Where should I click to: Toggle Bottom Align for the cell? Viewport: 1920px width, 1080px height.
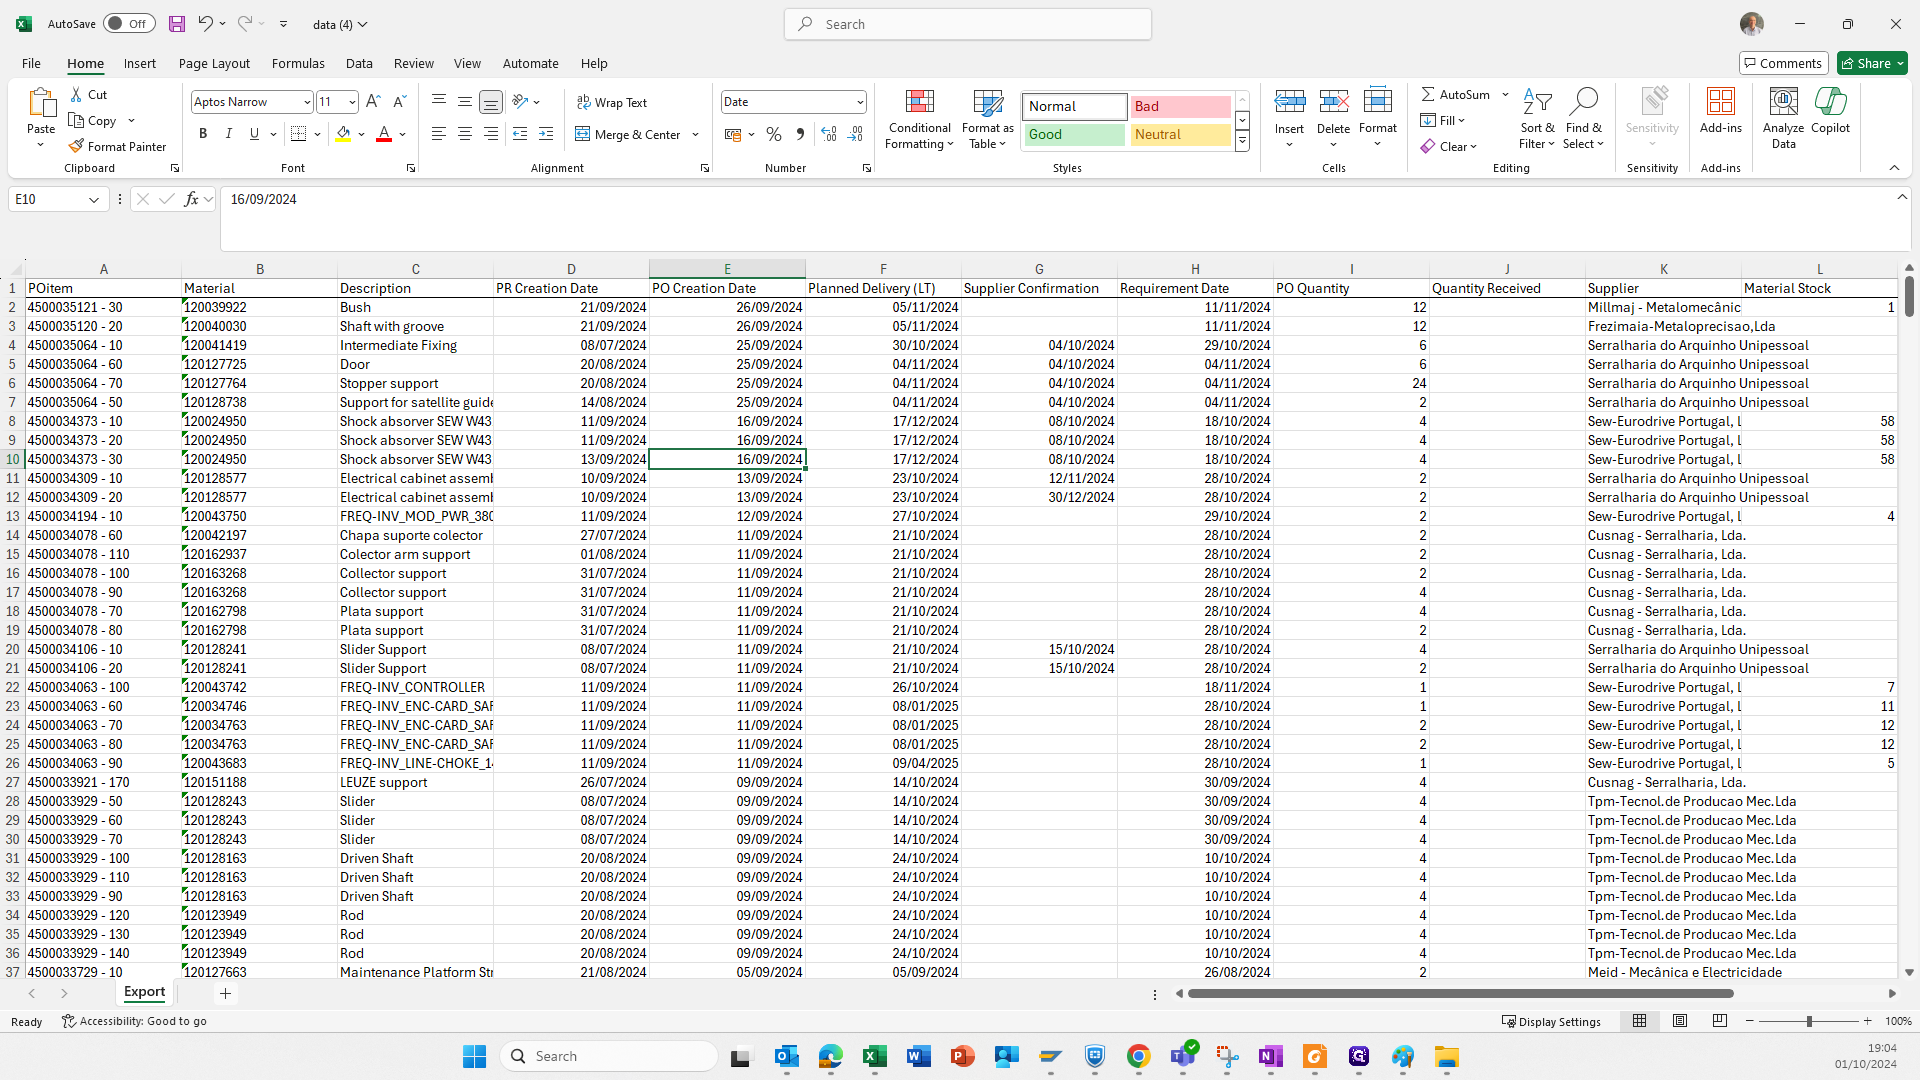coord(491,102)
